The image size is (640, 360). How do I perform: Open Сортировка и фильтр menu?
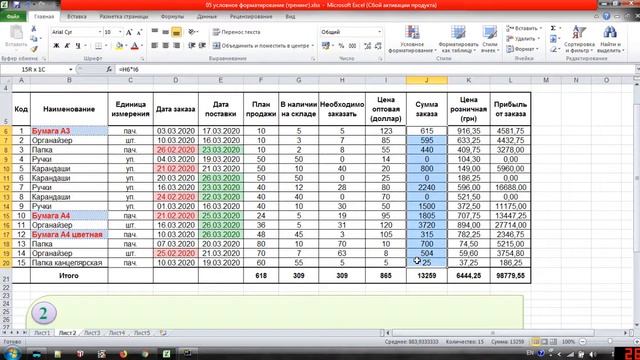[x=579, y=39]
